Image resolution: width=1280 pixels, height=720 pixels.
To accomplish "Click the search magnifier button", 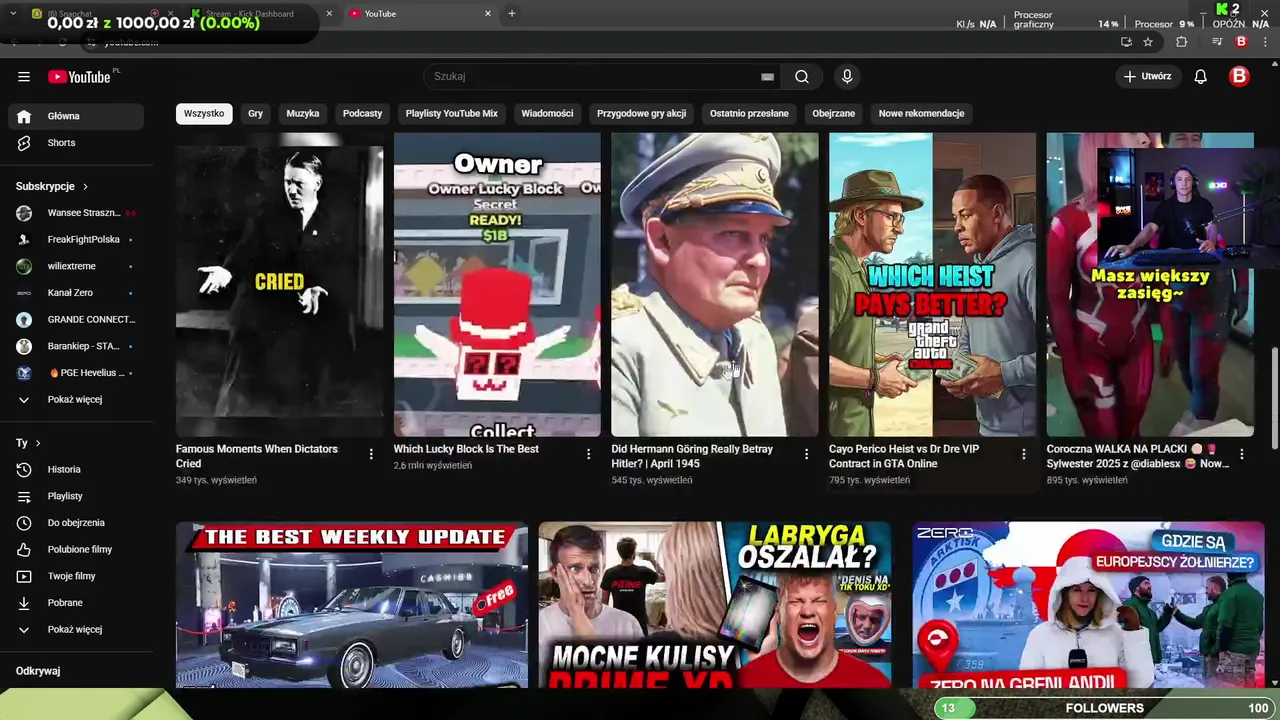I will pyautogui.click(x=802, y=76).
